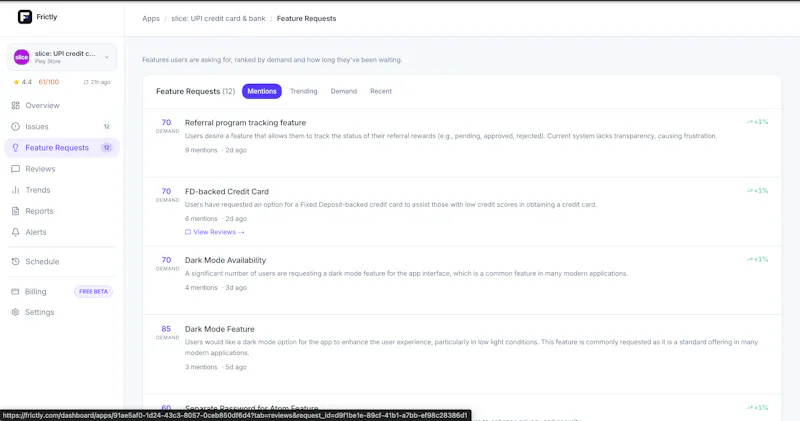This screenshot has height=421, width=800.
Task: Click the Feature Requests breadcrumb
Action: coord(306,19)
